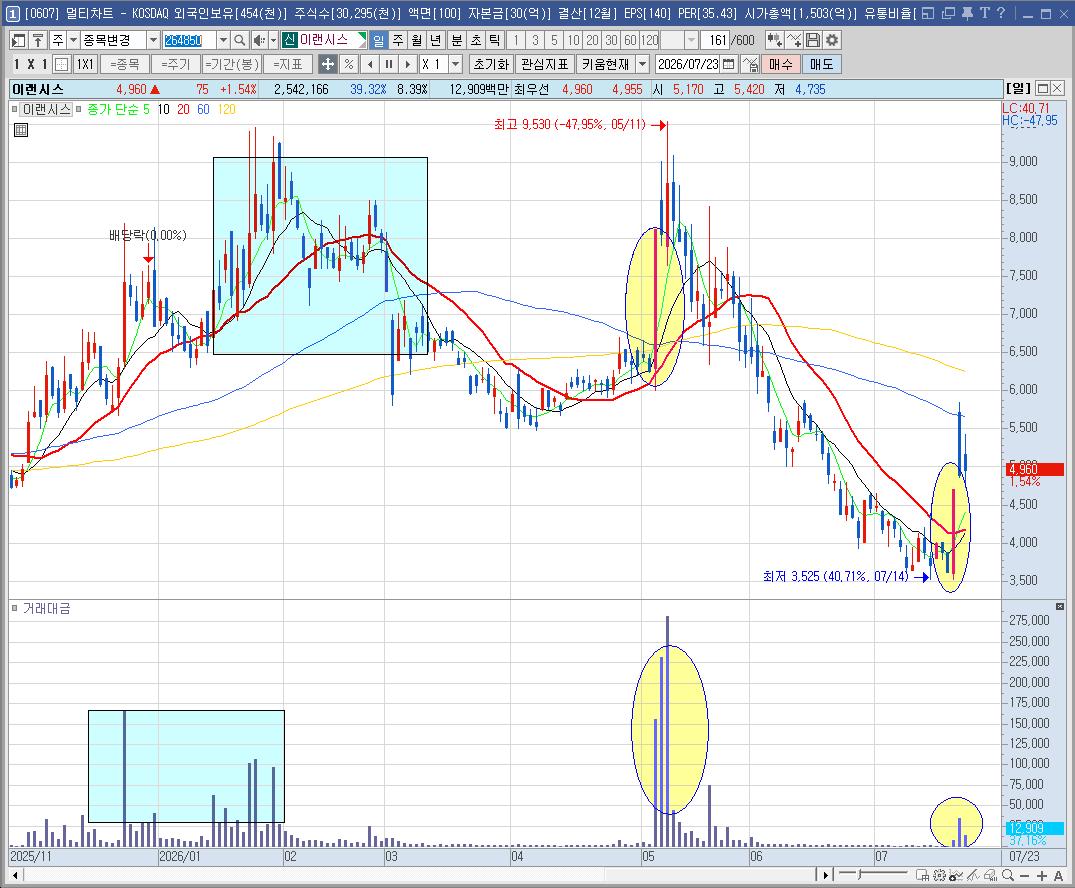Click the bottom A auto-fit text icon
The height and width of the screenshot is (888, 1075).
click(x=1059, y=876)
